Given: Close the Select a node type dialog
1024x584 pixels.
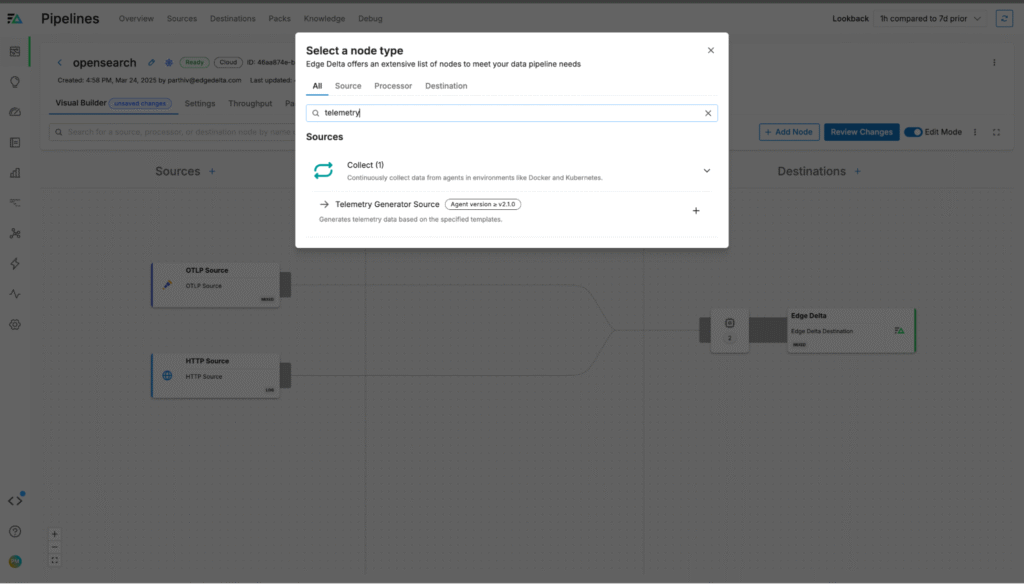Looking at the screenshot, I should (711, 50).
